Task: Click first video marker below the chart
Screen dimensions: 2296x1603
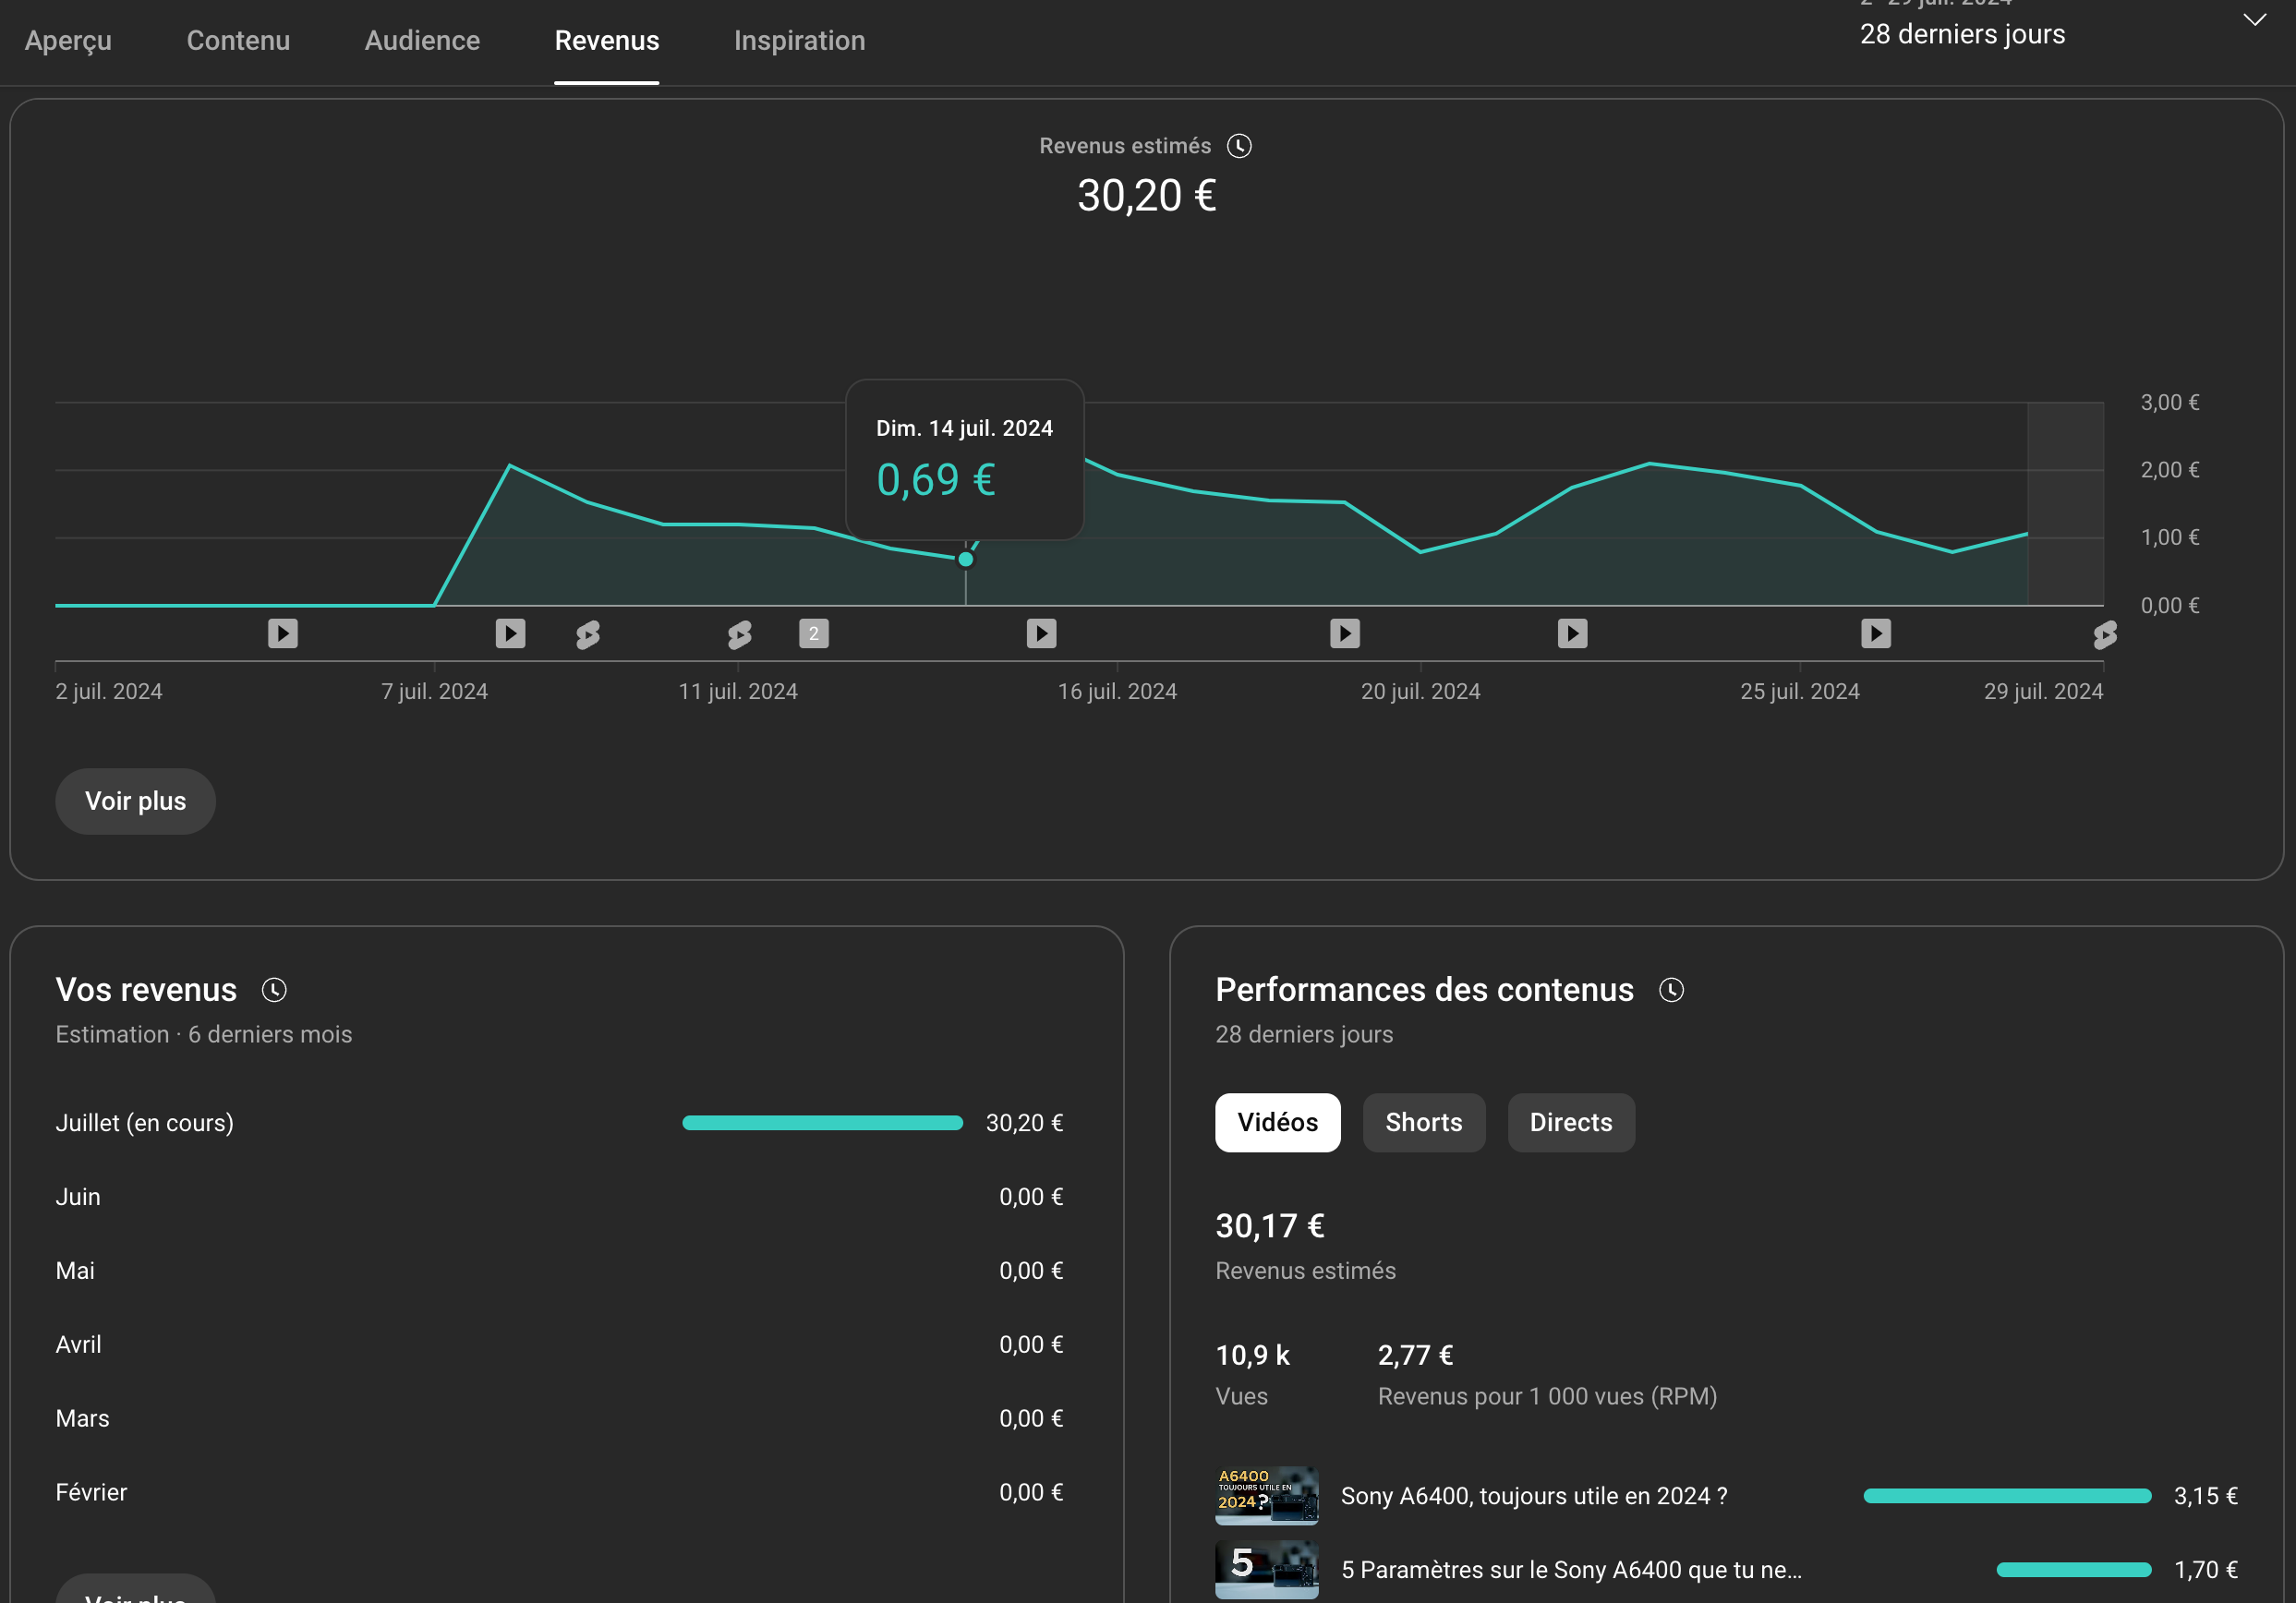Action: point(283,633)
